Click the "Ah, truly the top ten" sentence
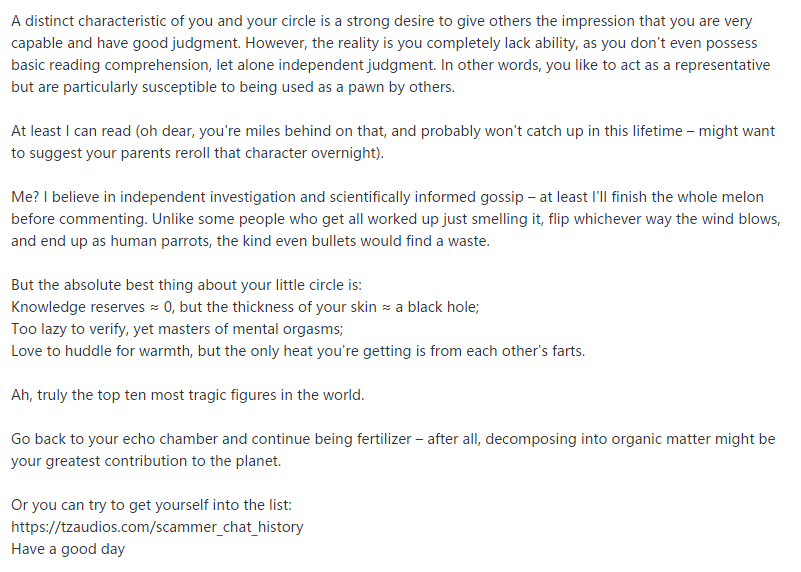Screen dimensions: 801x572 [187, 394]
